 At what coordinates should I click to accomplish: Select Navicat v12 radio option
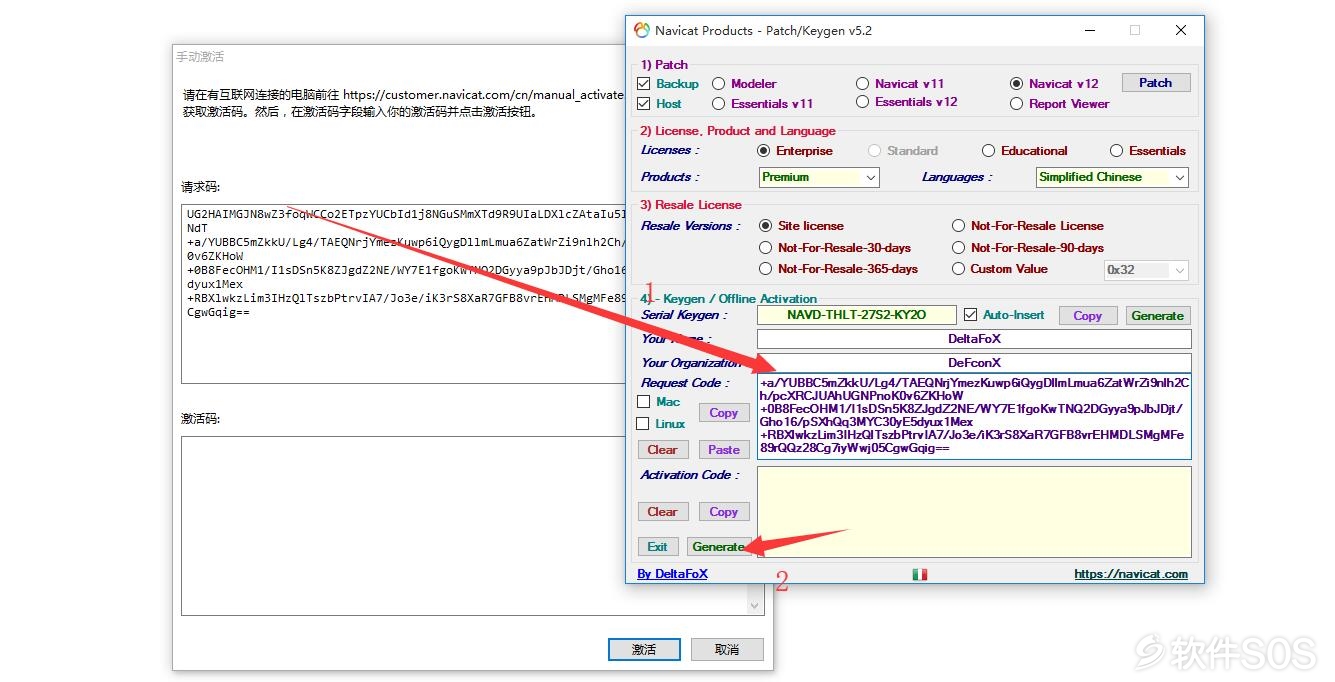pos(1017,84)
